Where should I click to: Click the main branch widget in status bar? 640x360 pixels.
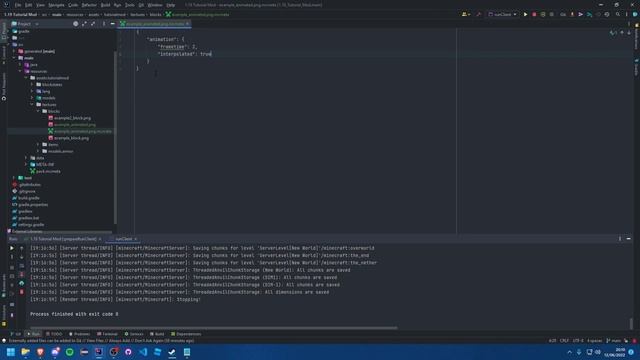613,340
